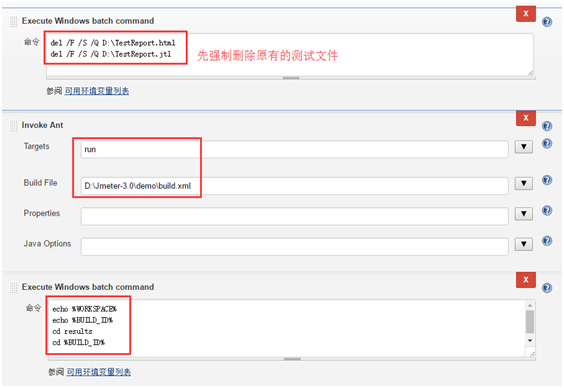This screenshot has height=388, width=564.
Task: Expand the Properties field dropdown arrow
Action: 523,214
